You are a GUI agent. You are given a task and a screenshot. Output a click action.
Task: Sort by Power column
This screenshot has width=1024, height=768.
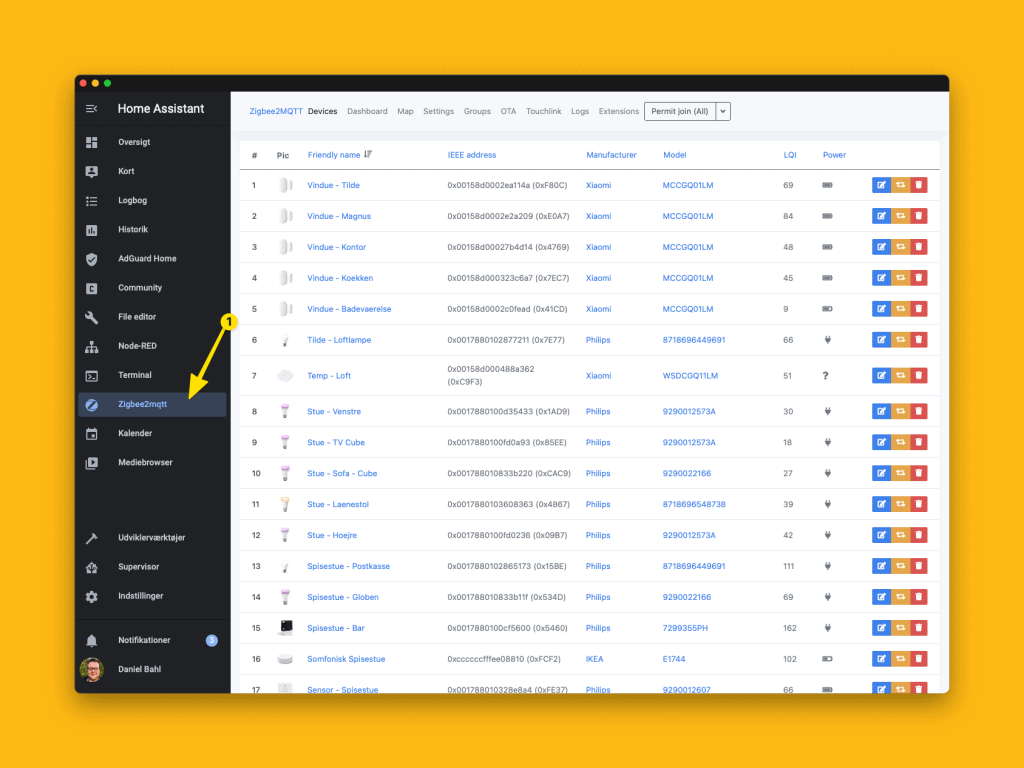point(834,155)
